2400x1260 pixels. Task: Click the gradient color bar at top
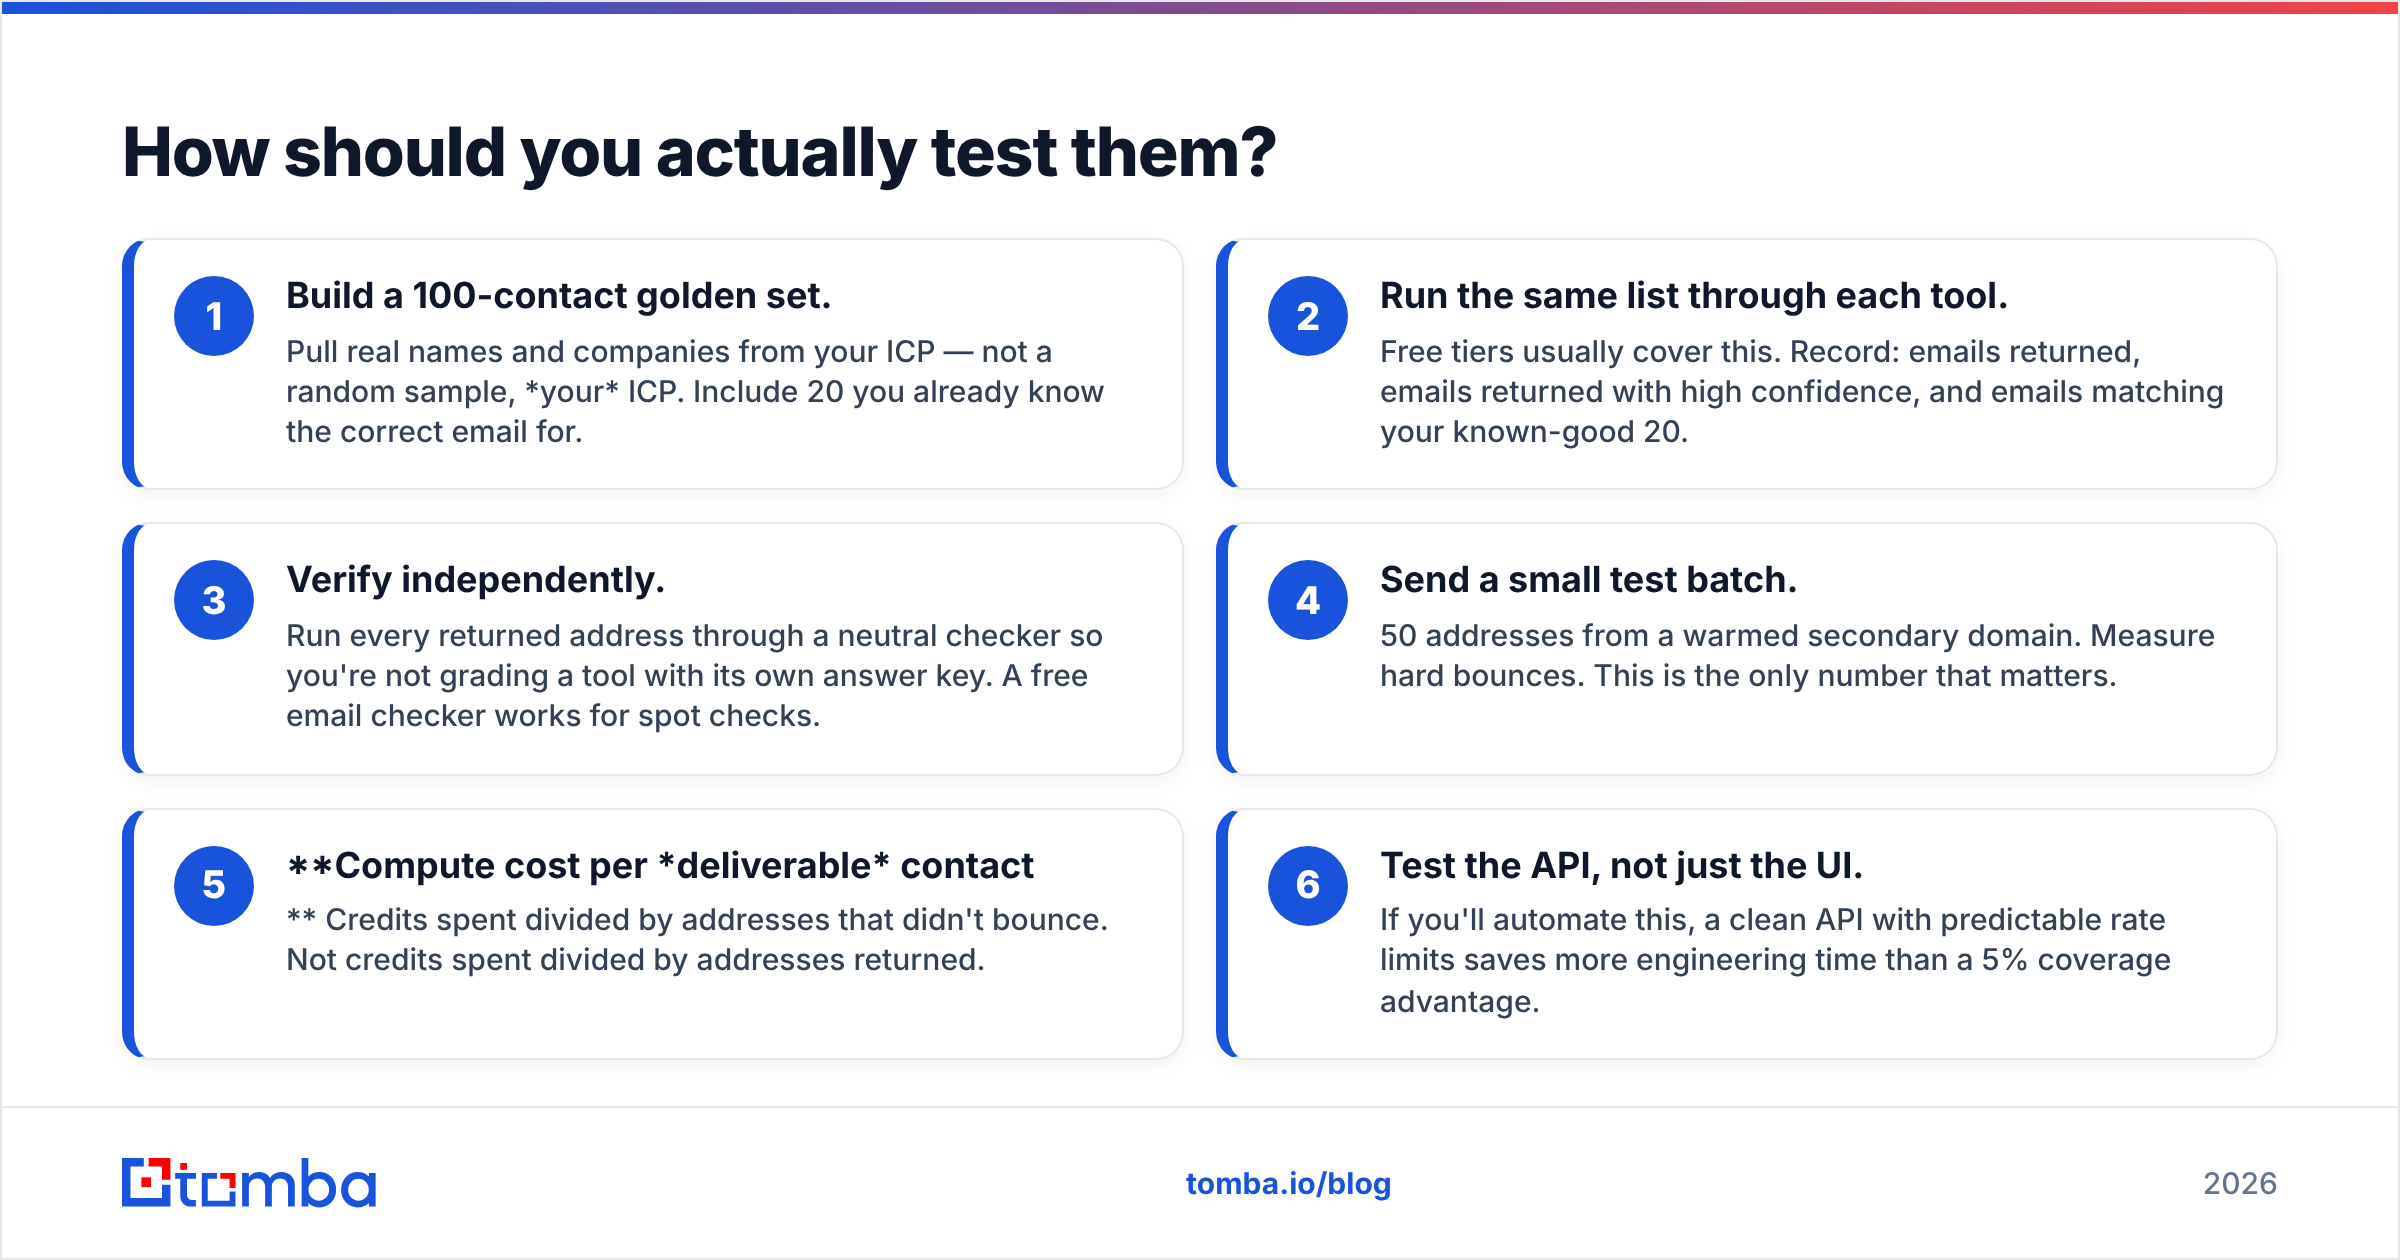click(x=1200, y=7)
